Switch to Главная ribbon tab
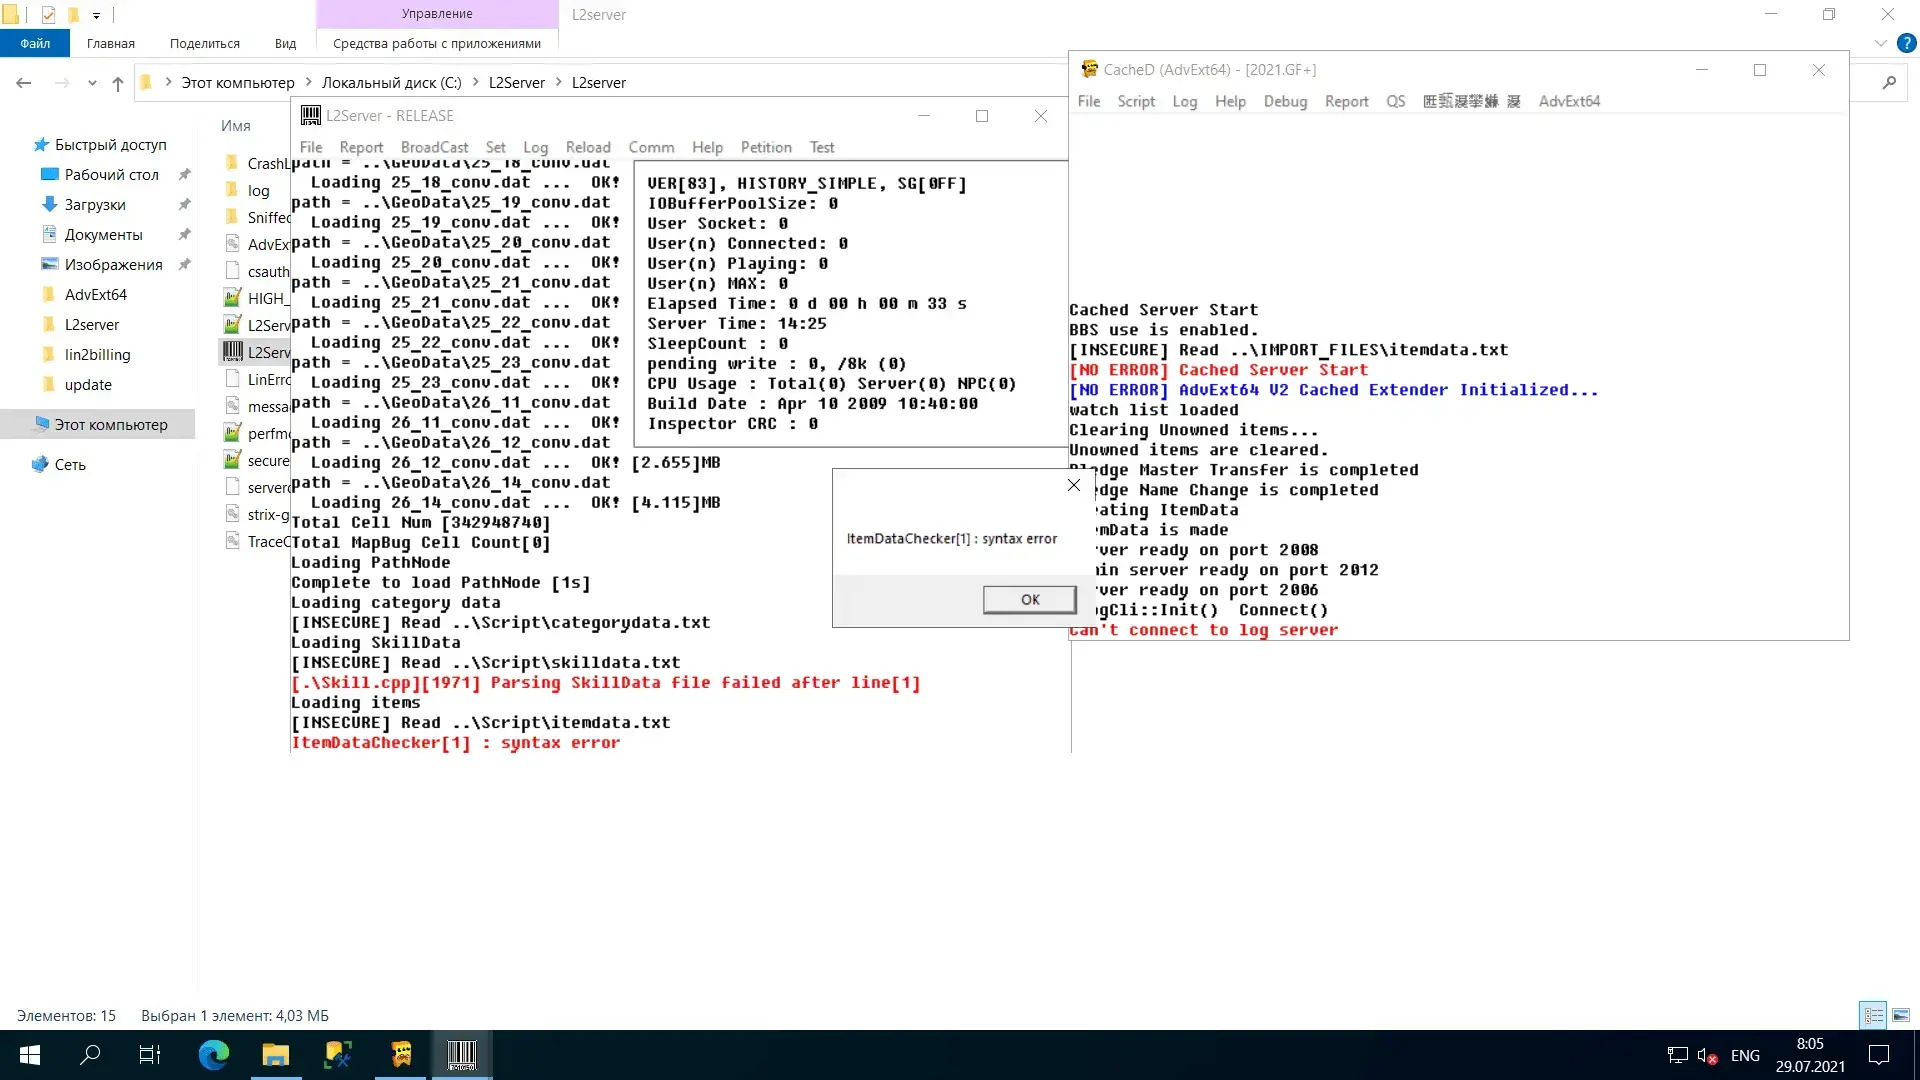Screen dimensions: 1920x1080 tap(111, 43)
